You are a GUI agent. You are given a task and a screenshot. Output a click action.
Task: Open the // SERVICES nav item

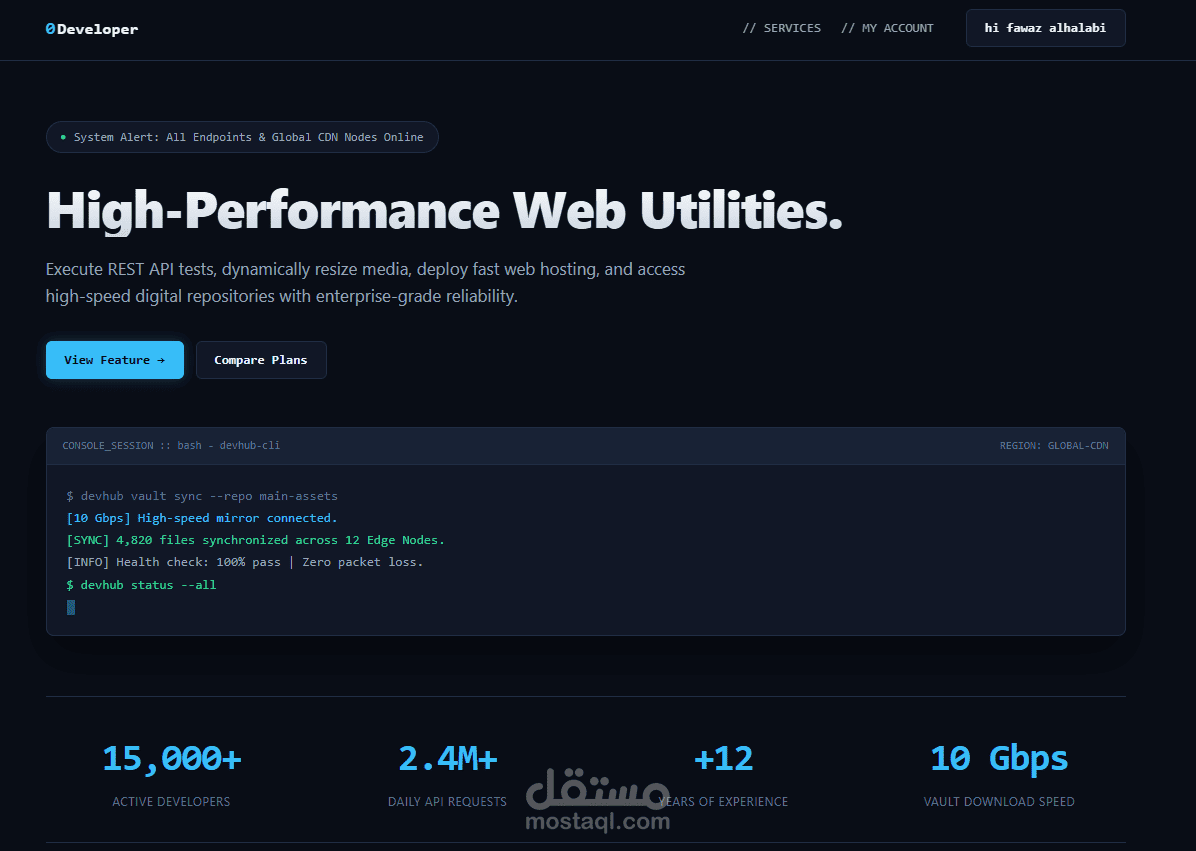782,28
